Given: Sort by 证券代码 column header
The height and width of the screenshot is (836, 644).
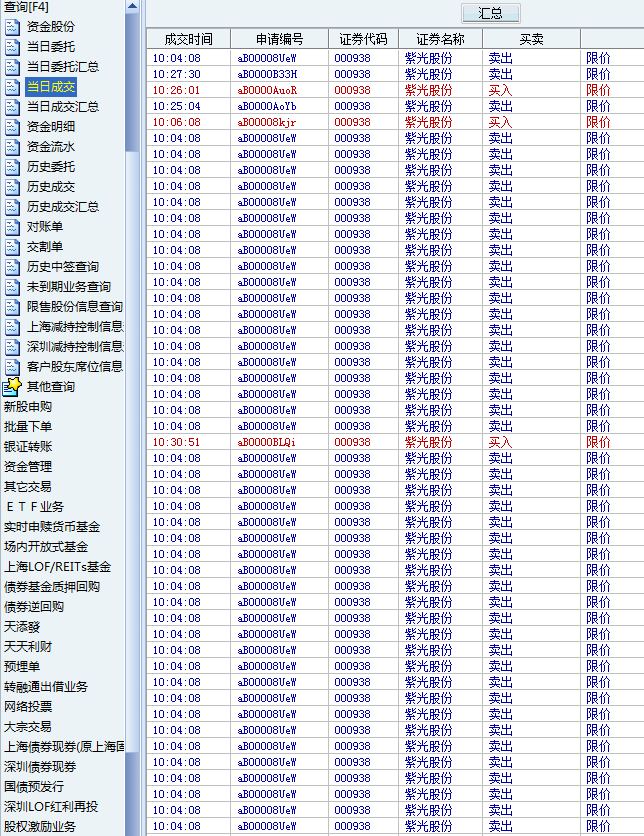Looking at the screenshot, I should click(363, 39).
